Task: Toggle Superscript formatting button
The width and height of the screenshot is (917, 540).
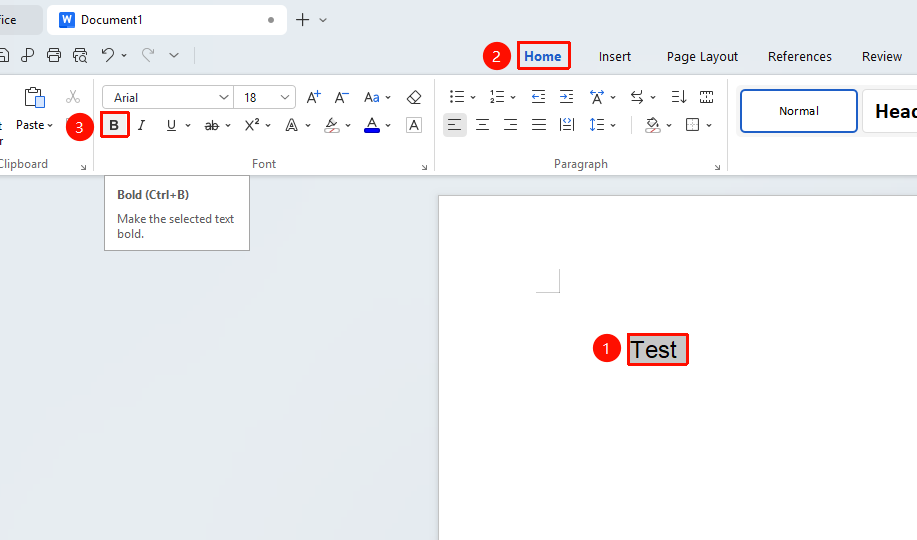Action: click(252, 125)
